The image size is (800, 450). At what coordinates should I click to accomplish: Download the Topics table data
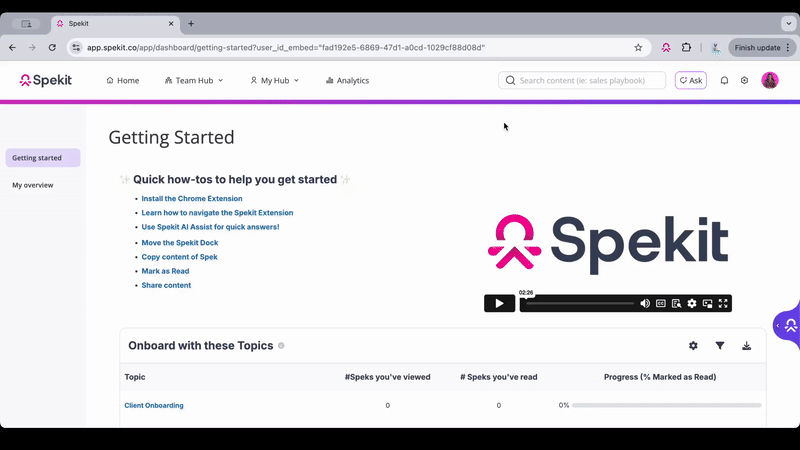tap(746, 346)
